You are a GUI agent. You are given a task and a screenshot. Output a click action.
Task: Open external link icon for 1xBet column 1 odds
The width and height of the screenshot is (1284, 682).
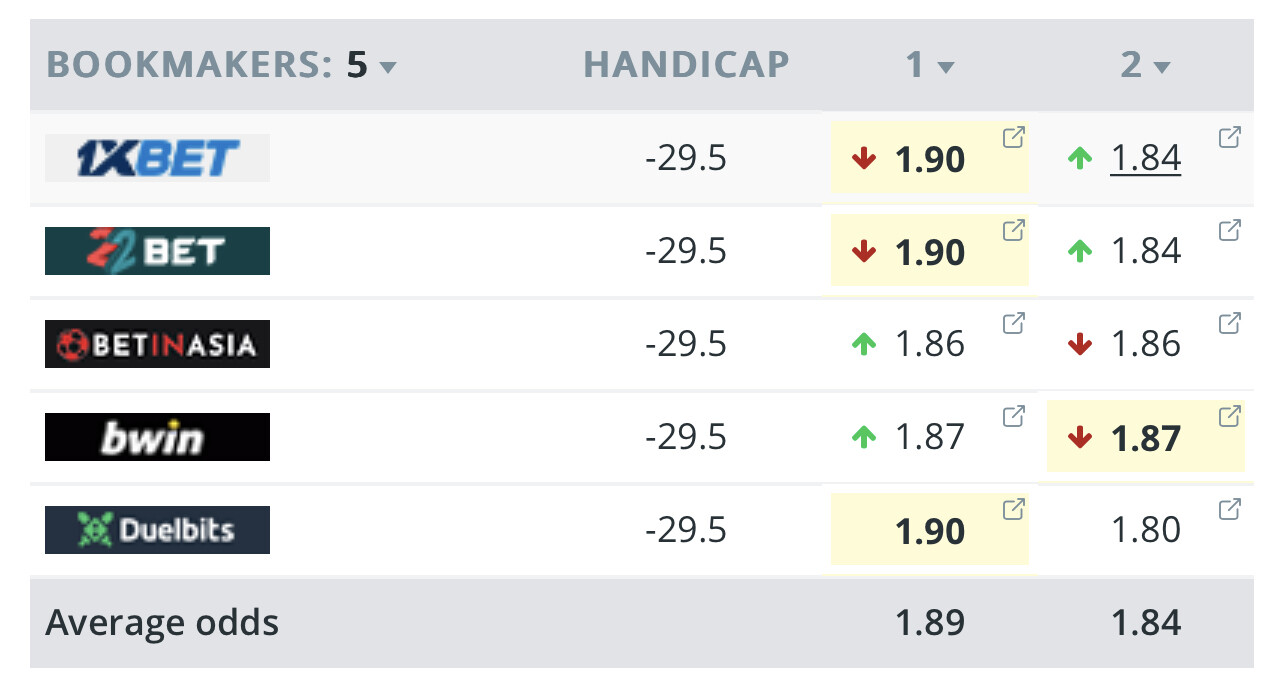coord(1013,138)
